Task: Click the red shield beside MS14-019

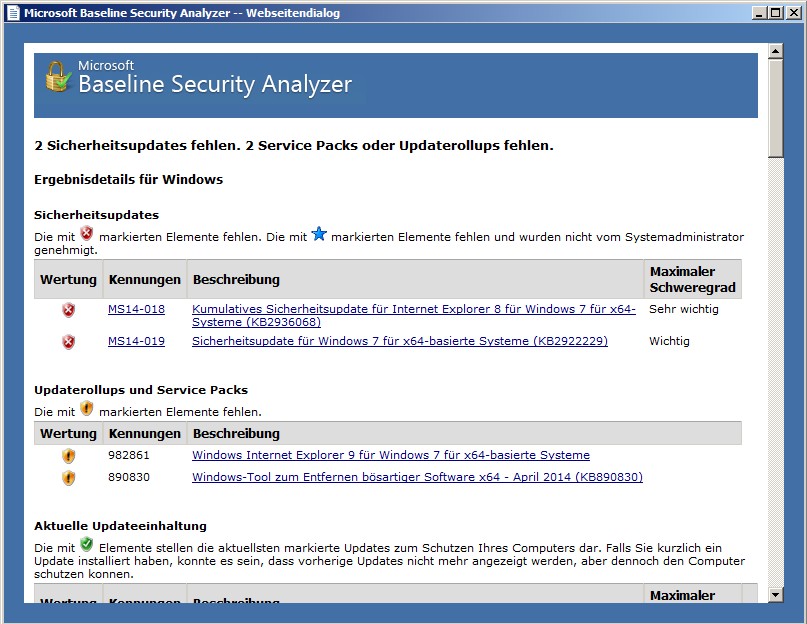Action: click(68, 342)
